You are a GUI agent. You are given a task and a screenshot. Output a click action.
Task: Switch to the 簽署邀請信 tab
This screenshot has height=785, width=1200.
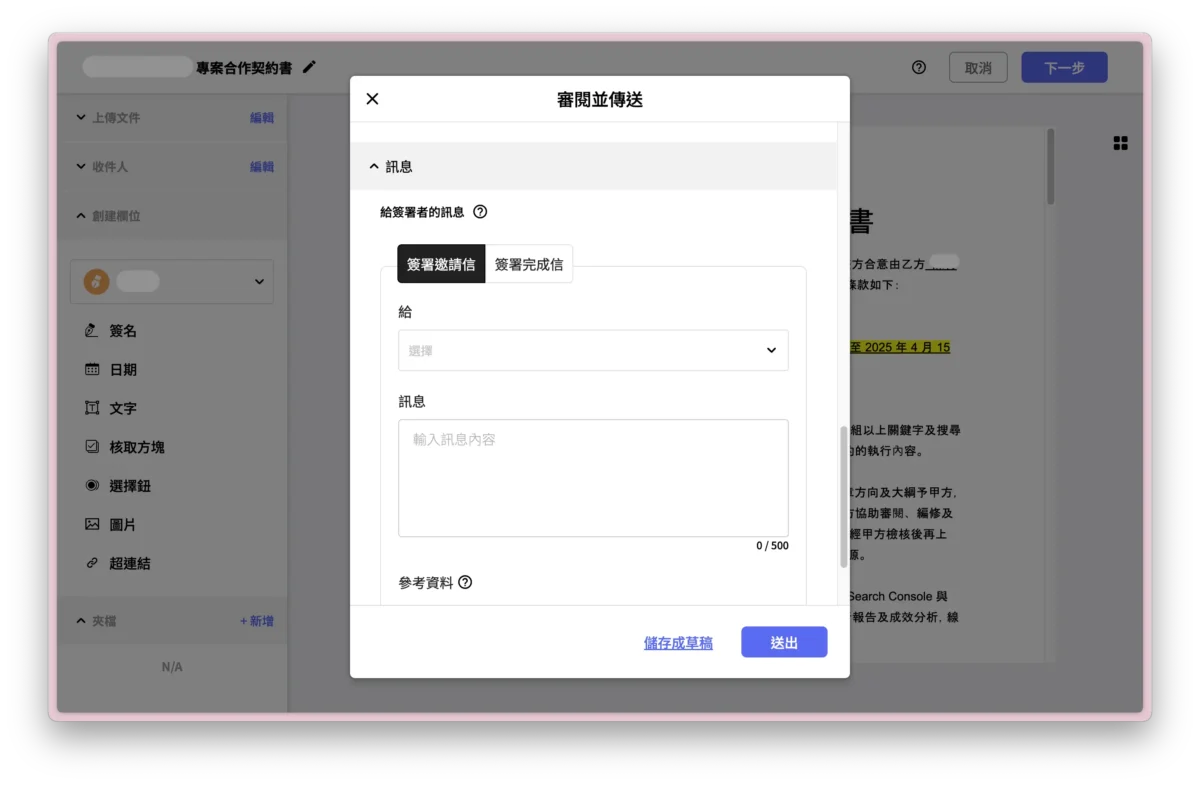[x=440, y=263]
